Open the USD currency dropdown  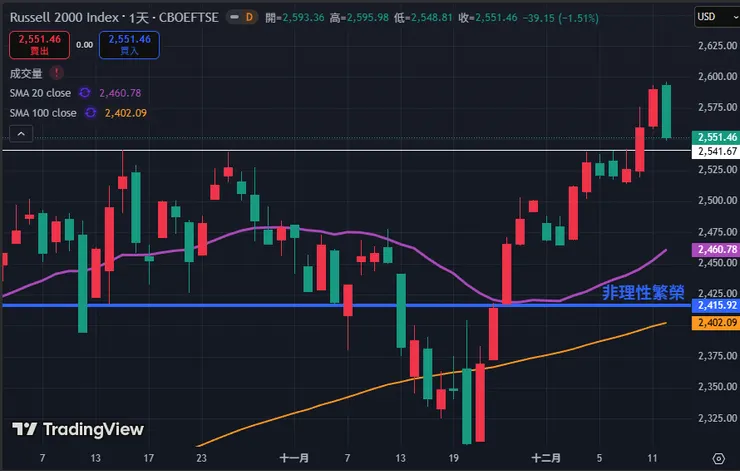[x=717, y=17]
